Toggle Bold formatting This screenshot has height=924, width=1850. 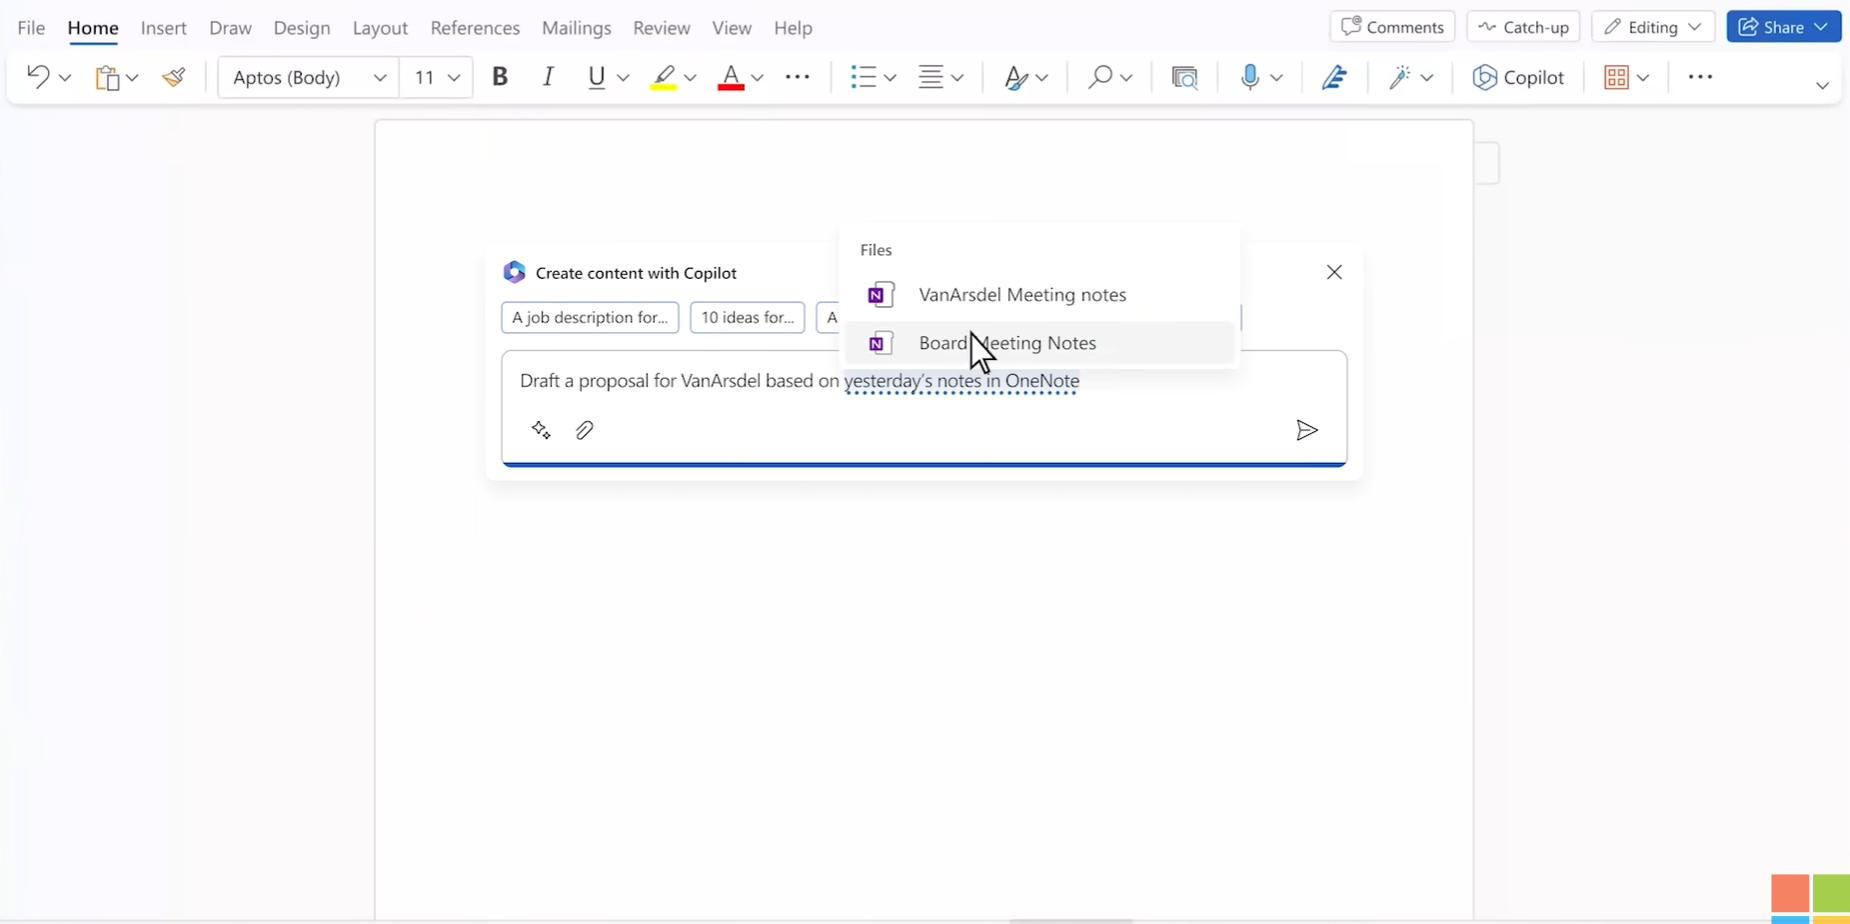[500, 77]
